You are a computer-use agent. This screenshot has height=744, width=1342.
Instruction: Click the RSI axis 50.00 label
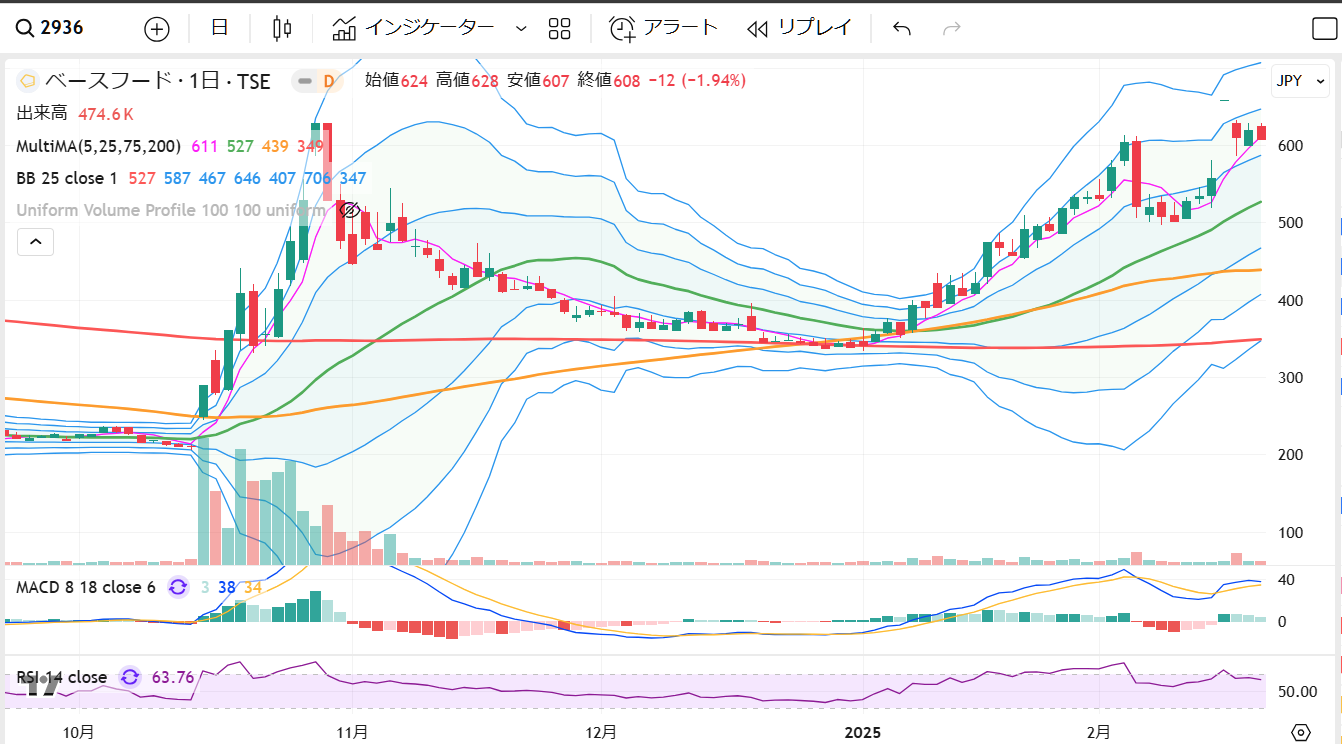pos(1296,692)
